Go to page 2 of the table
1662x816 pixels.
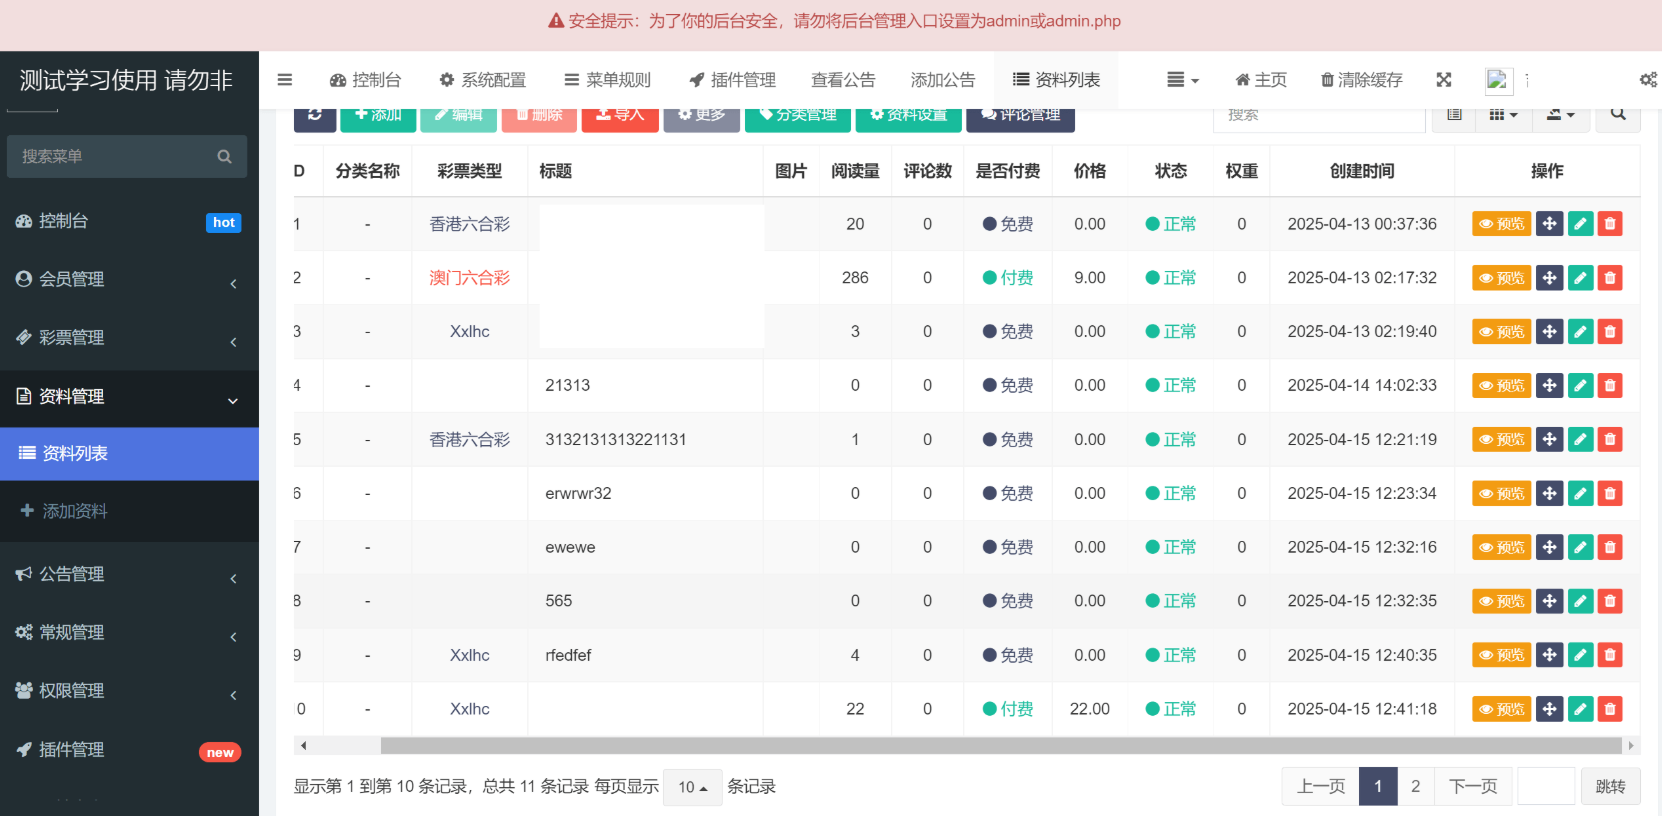pyautogui.click(x=1415, y=787)
